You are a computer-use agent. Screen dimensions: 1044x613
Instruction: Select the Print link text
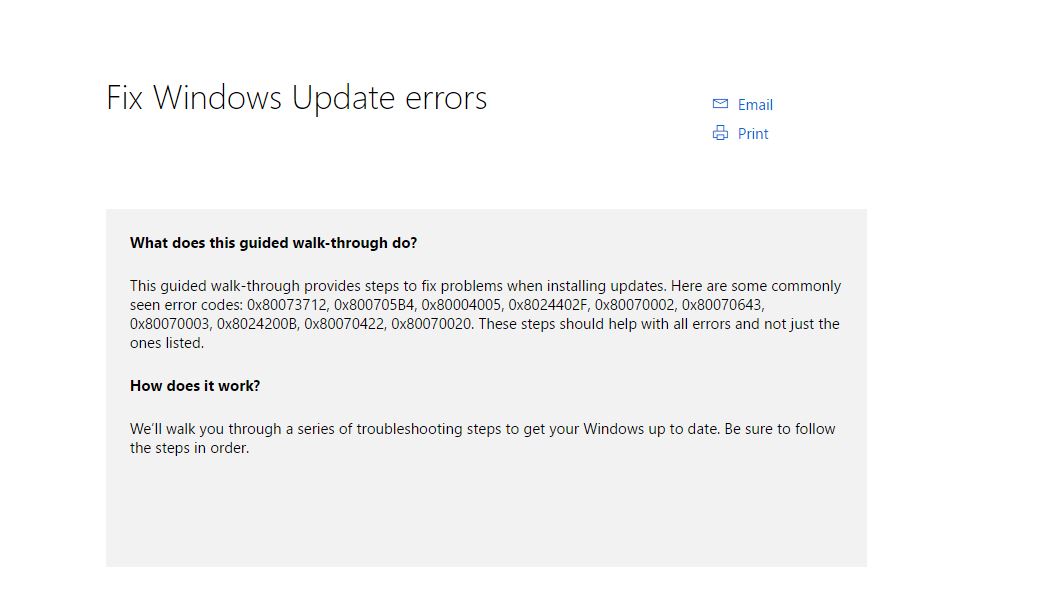coord(753,133)
